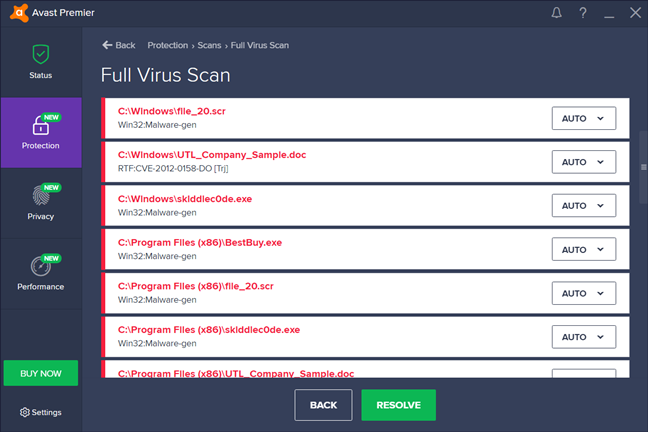Select C:\Windows\UTL_Company_Sample.doc file path
648x432 pixels.
(x=212, y=155)
